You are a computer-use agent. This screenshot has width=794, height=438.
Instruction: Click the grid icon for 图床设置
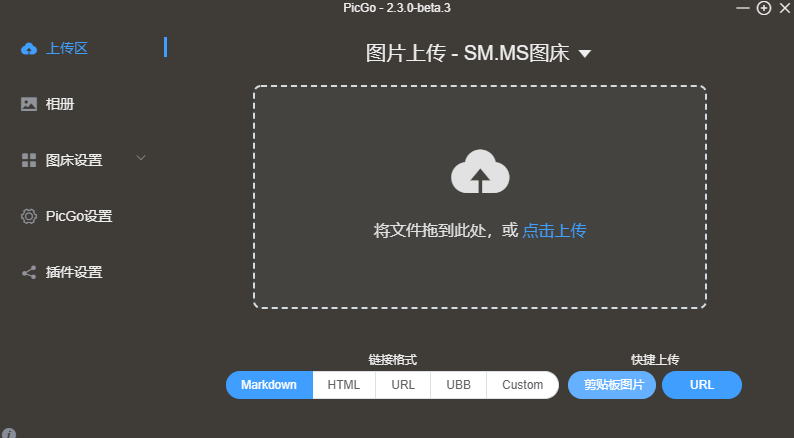click(29, 160)
